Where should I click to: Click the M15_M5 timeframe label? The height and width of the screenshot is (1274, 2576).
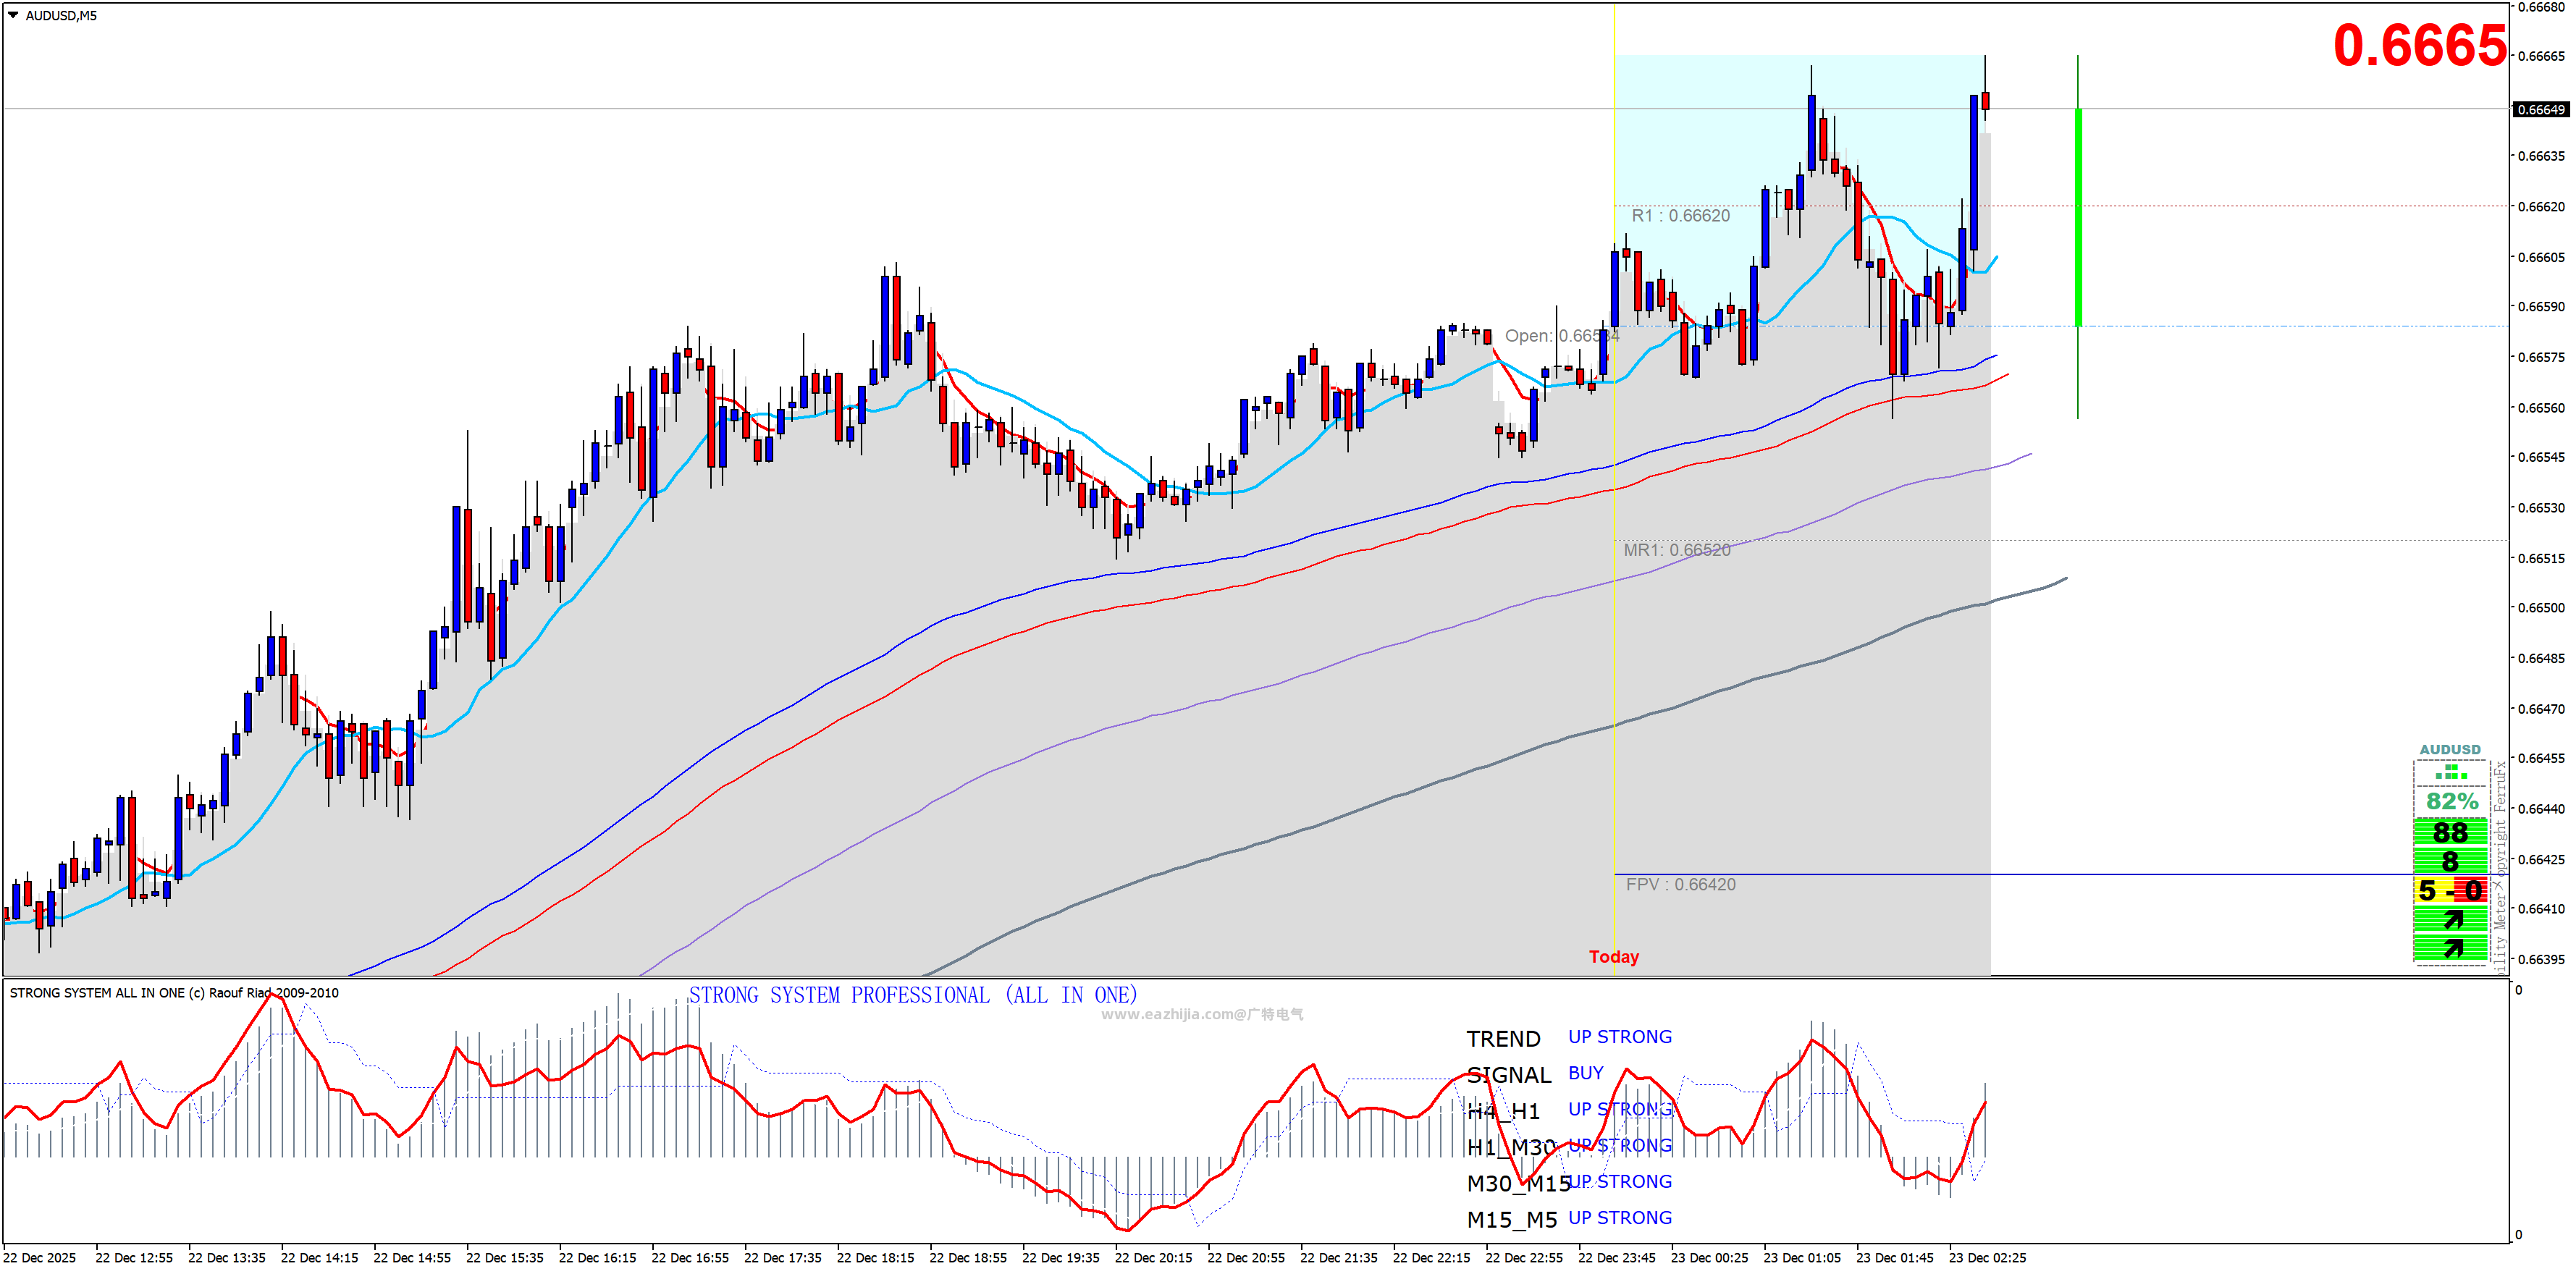[x=1512, y=1220]
